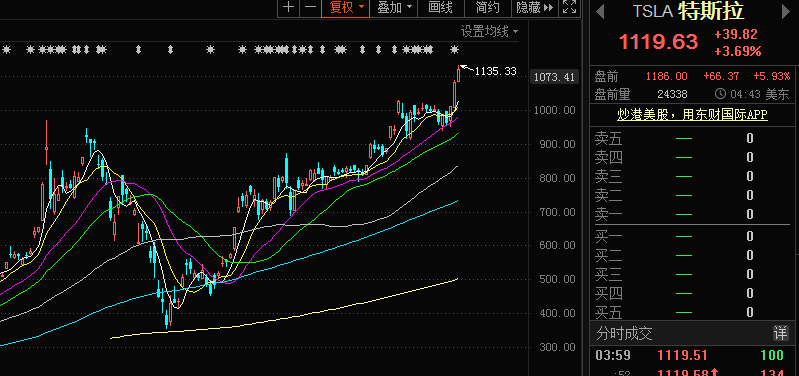799x376 pixels.
Task: Click the last star marker above the chart
Action: click(x=455, y=49)
